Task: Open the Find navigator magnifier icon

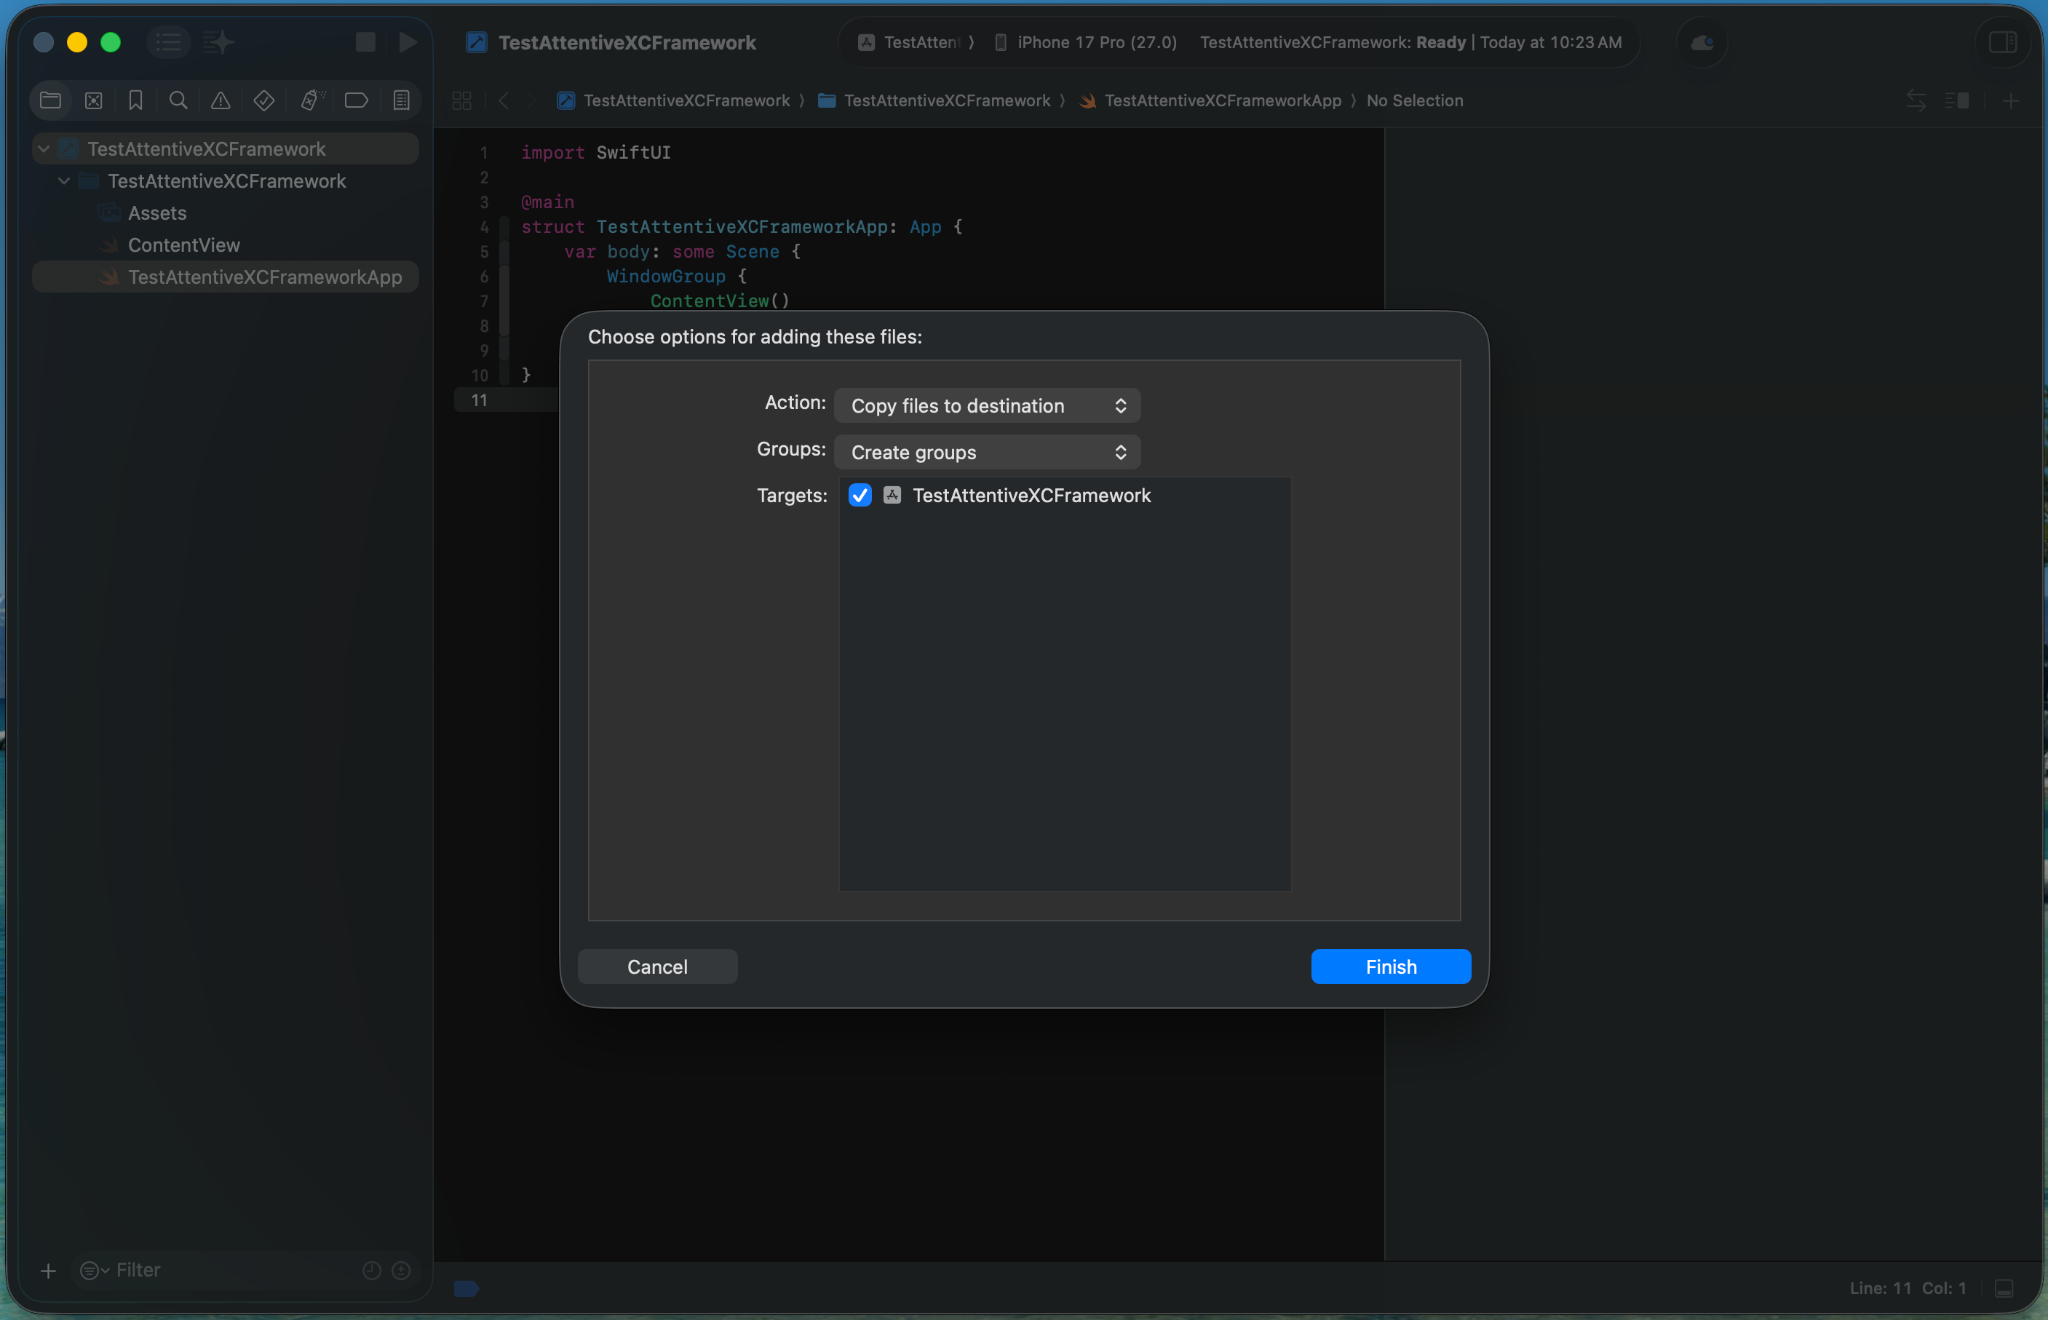Action: pos(178,100)
